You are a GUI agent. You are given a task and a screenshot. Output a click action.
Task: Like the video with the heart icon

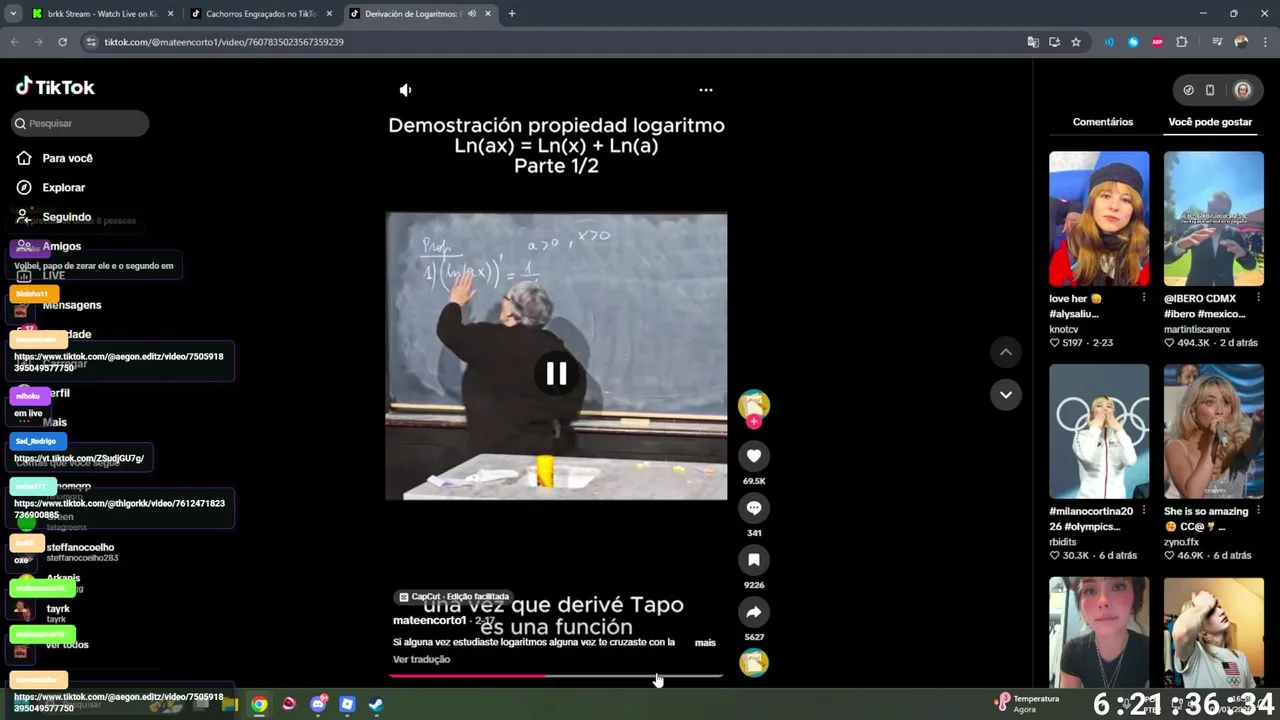pyautogui.click(x=754, y=456)
